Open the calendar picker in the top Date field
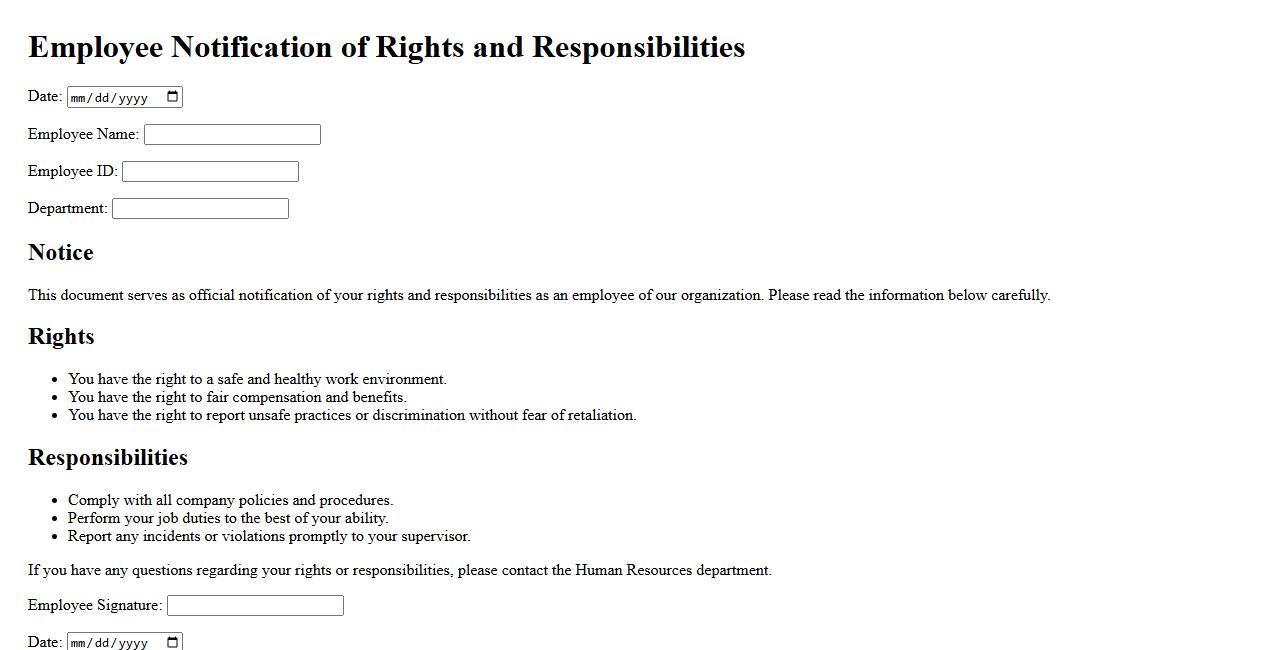 [x=173, y=97]
